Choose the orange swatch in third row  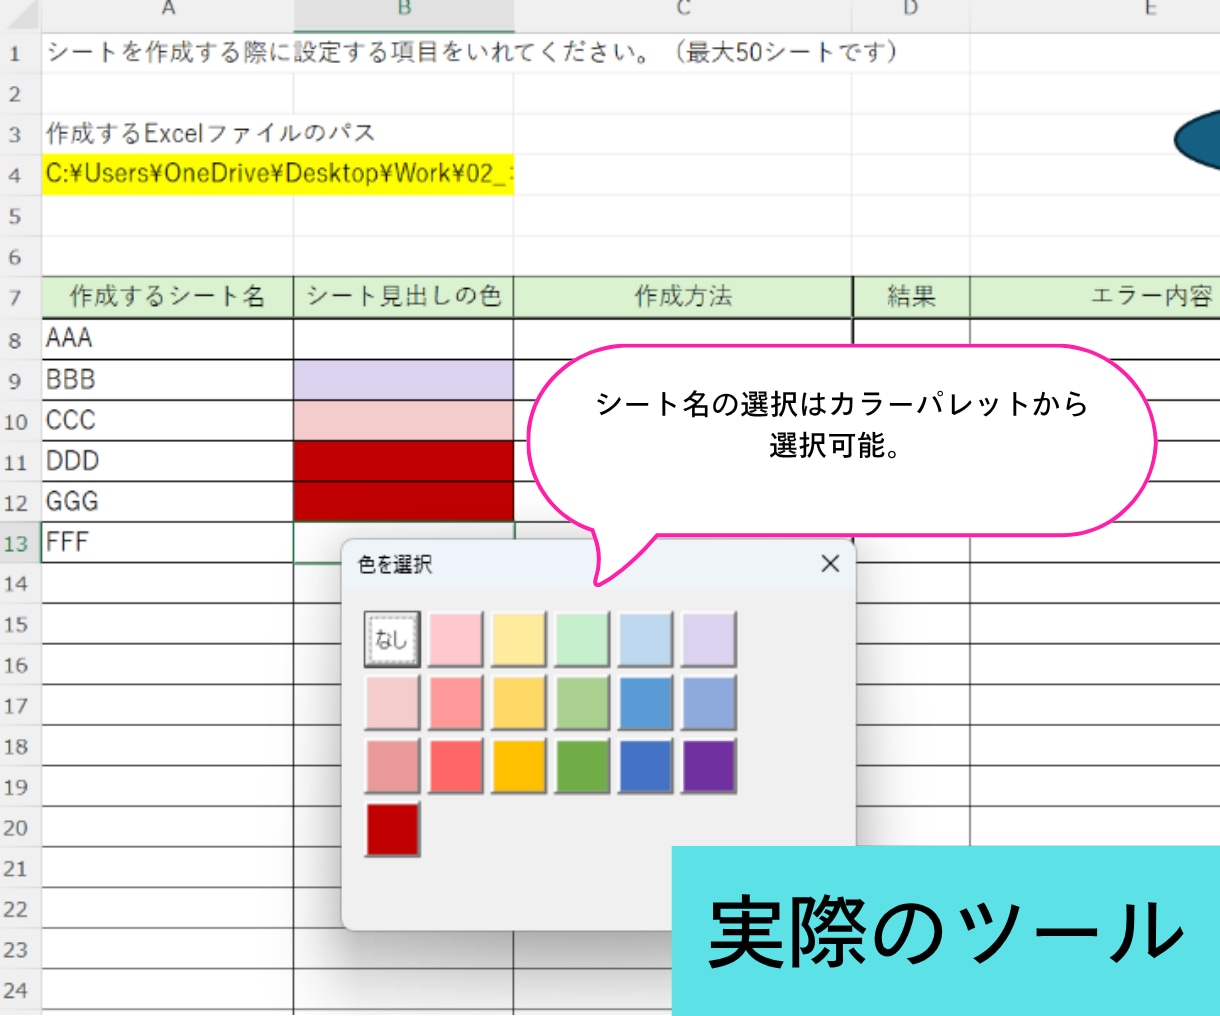pos(519,766)
